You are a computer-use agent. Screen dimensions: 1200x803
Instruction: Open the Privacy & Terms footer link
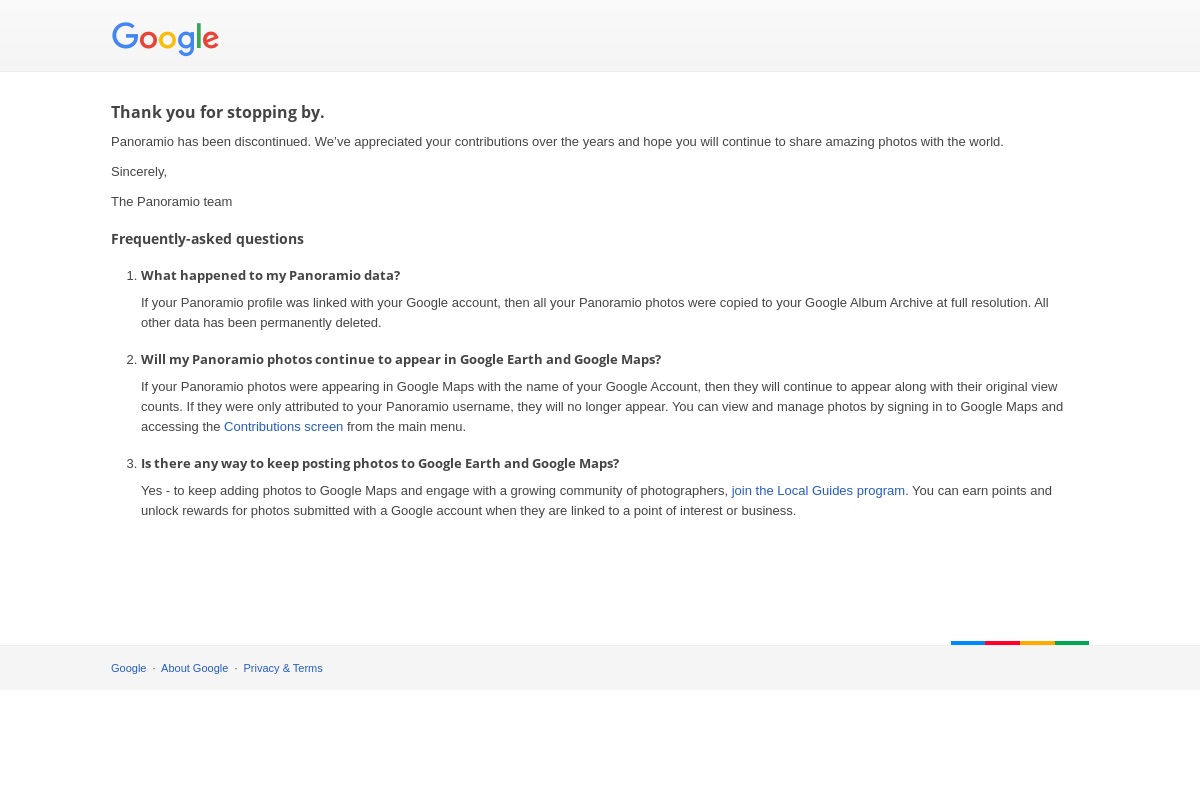[x=283, y=668]
